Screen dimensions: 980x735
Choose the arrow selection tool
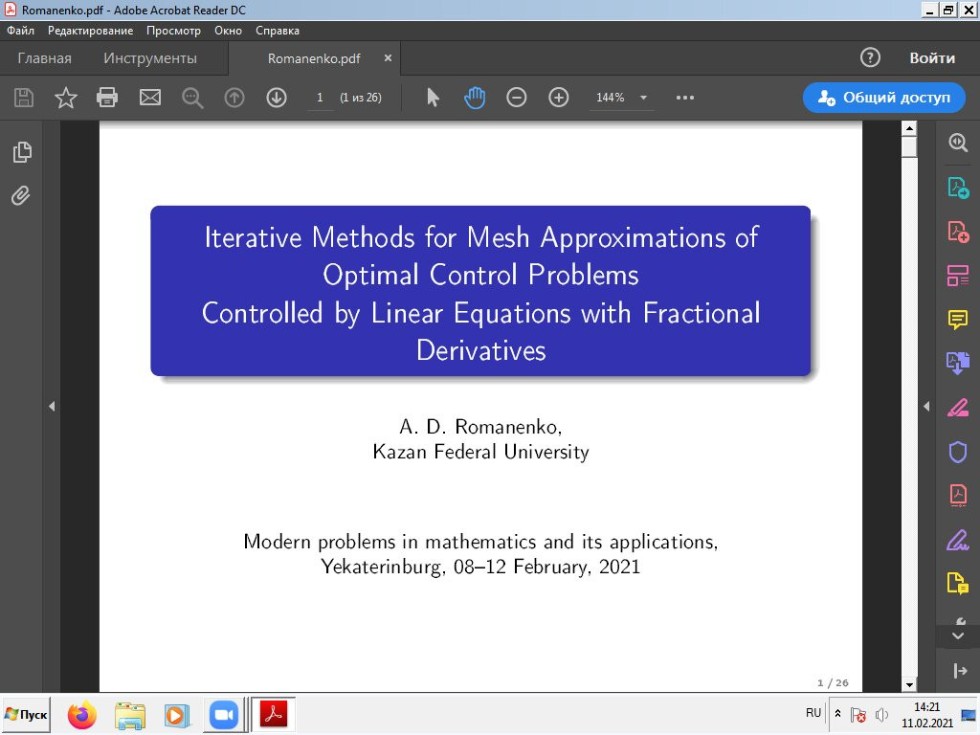tap(433, 98)
